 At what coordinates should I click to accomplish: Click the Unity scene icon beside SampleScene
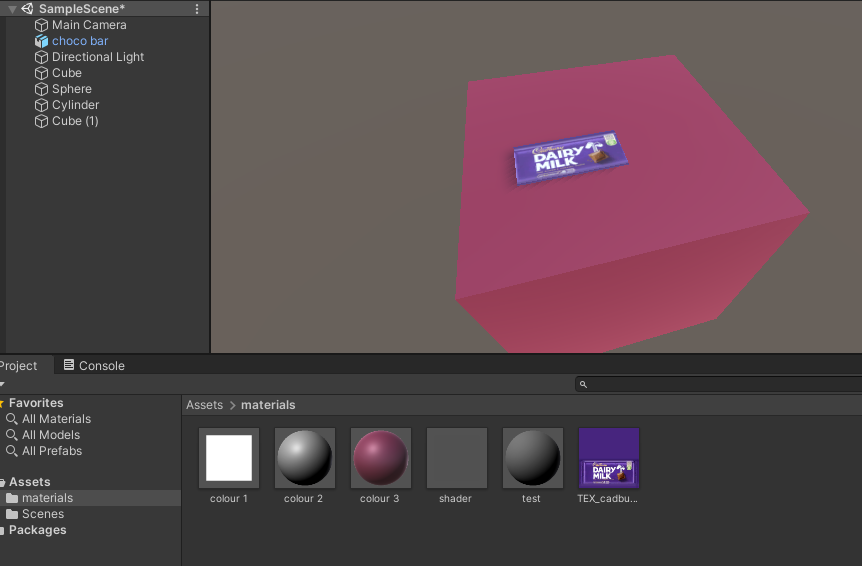pos(27,9)
